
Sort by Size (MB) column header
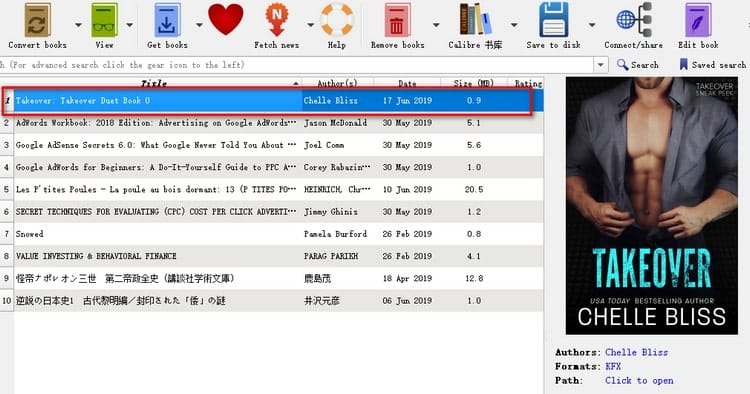pyautogui.click(x=474, y=83)
